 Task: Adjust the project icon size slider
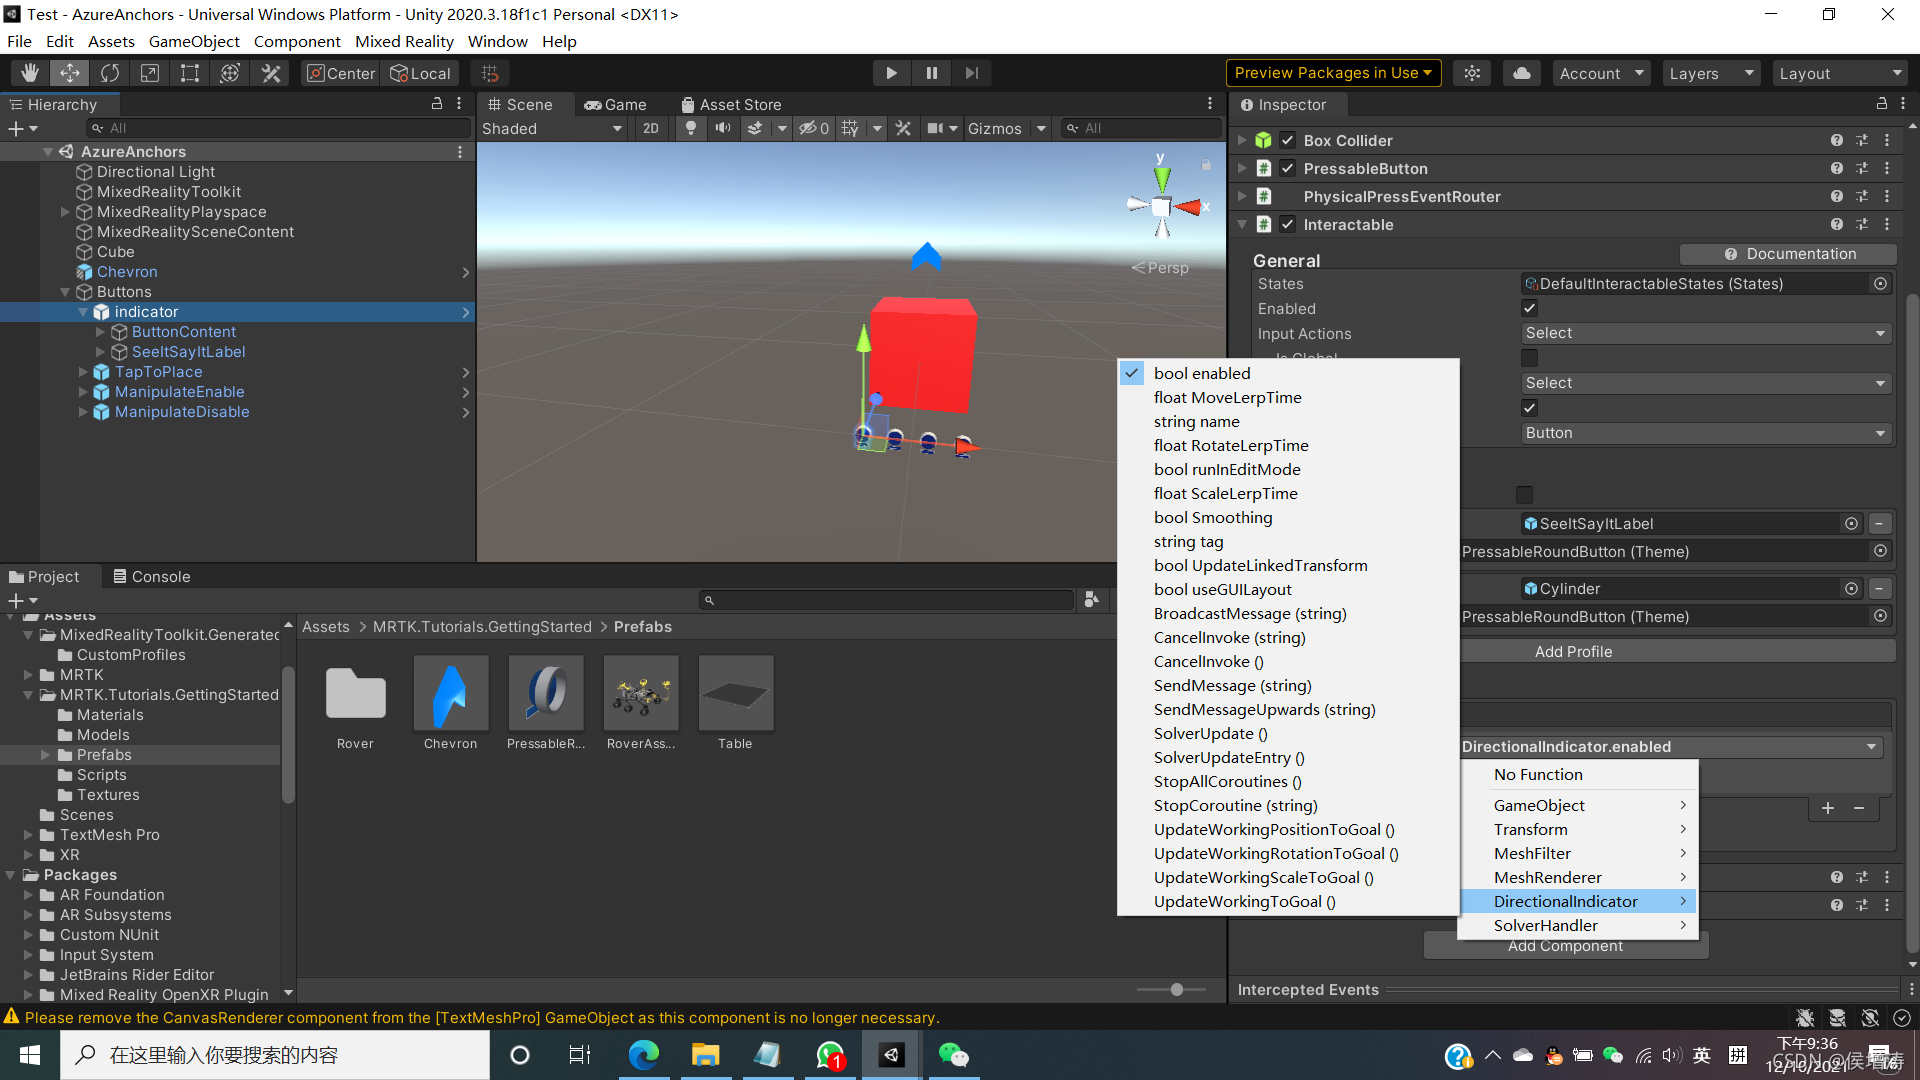[x=1176, y=989]
